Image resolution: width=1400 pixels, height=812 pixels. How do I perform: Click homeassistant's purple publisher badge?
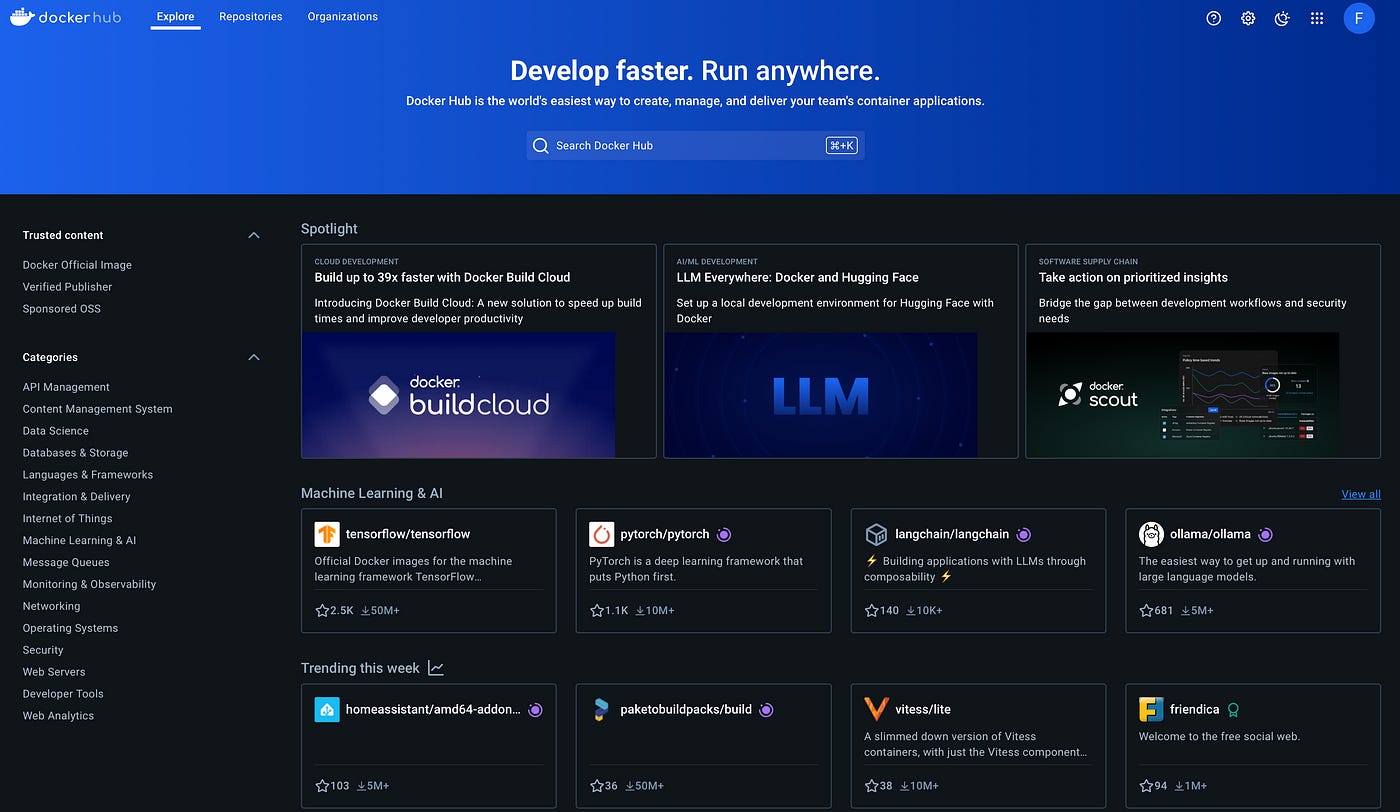[x=535, y=710]
